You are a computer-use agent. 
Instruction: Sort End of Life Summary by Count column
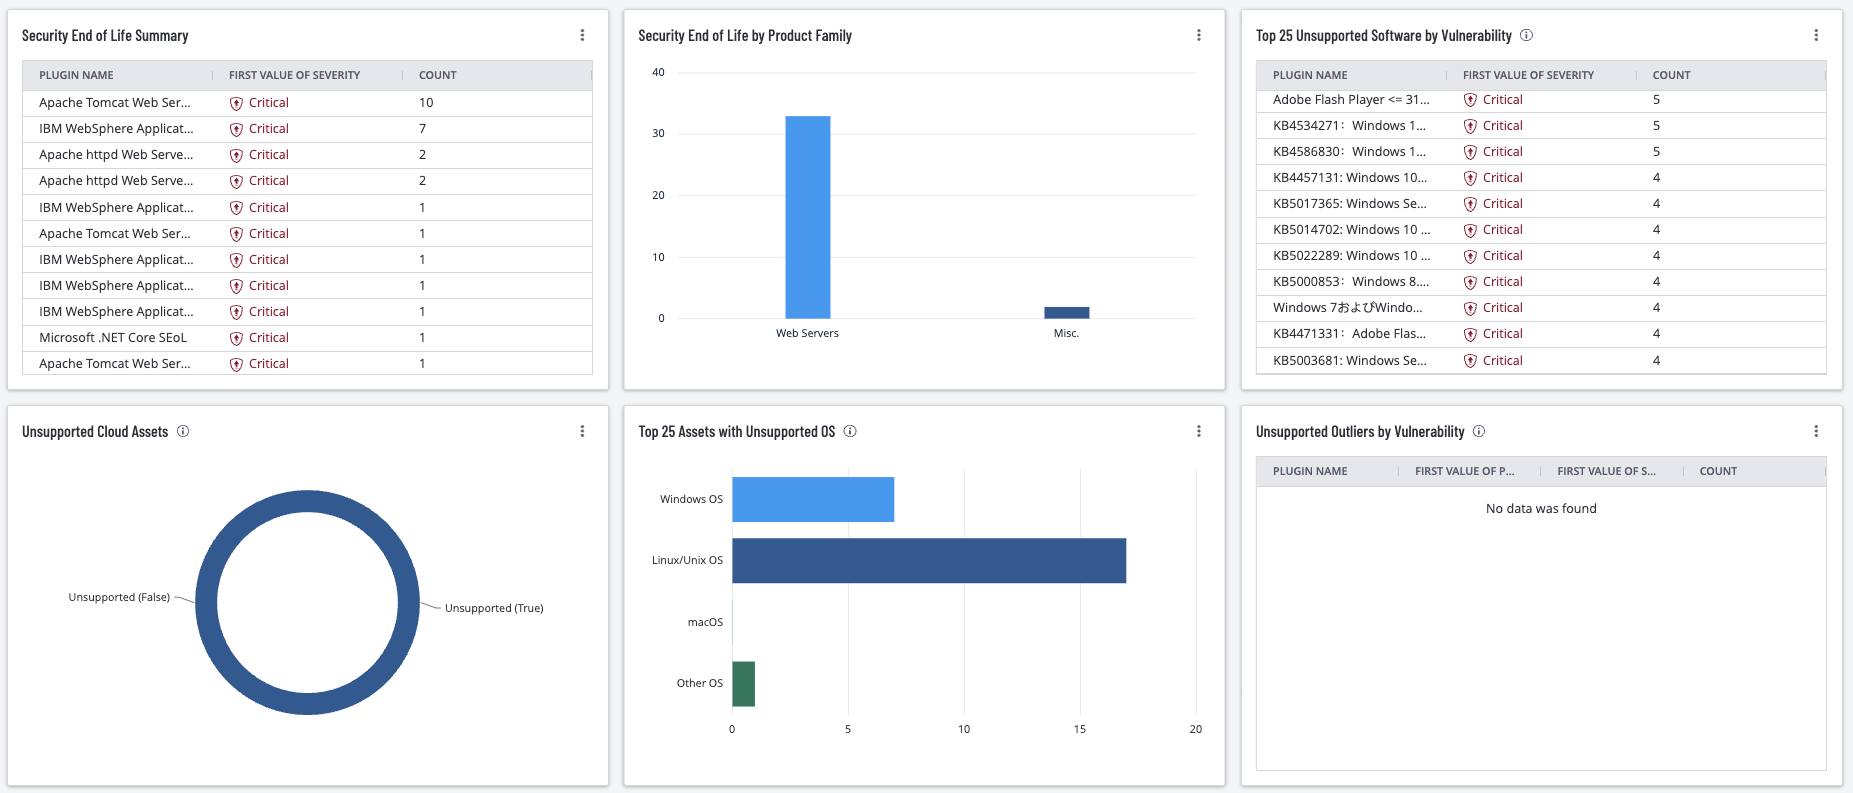[437, 75]
